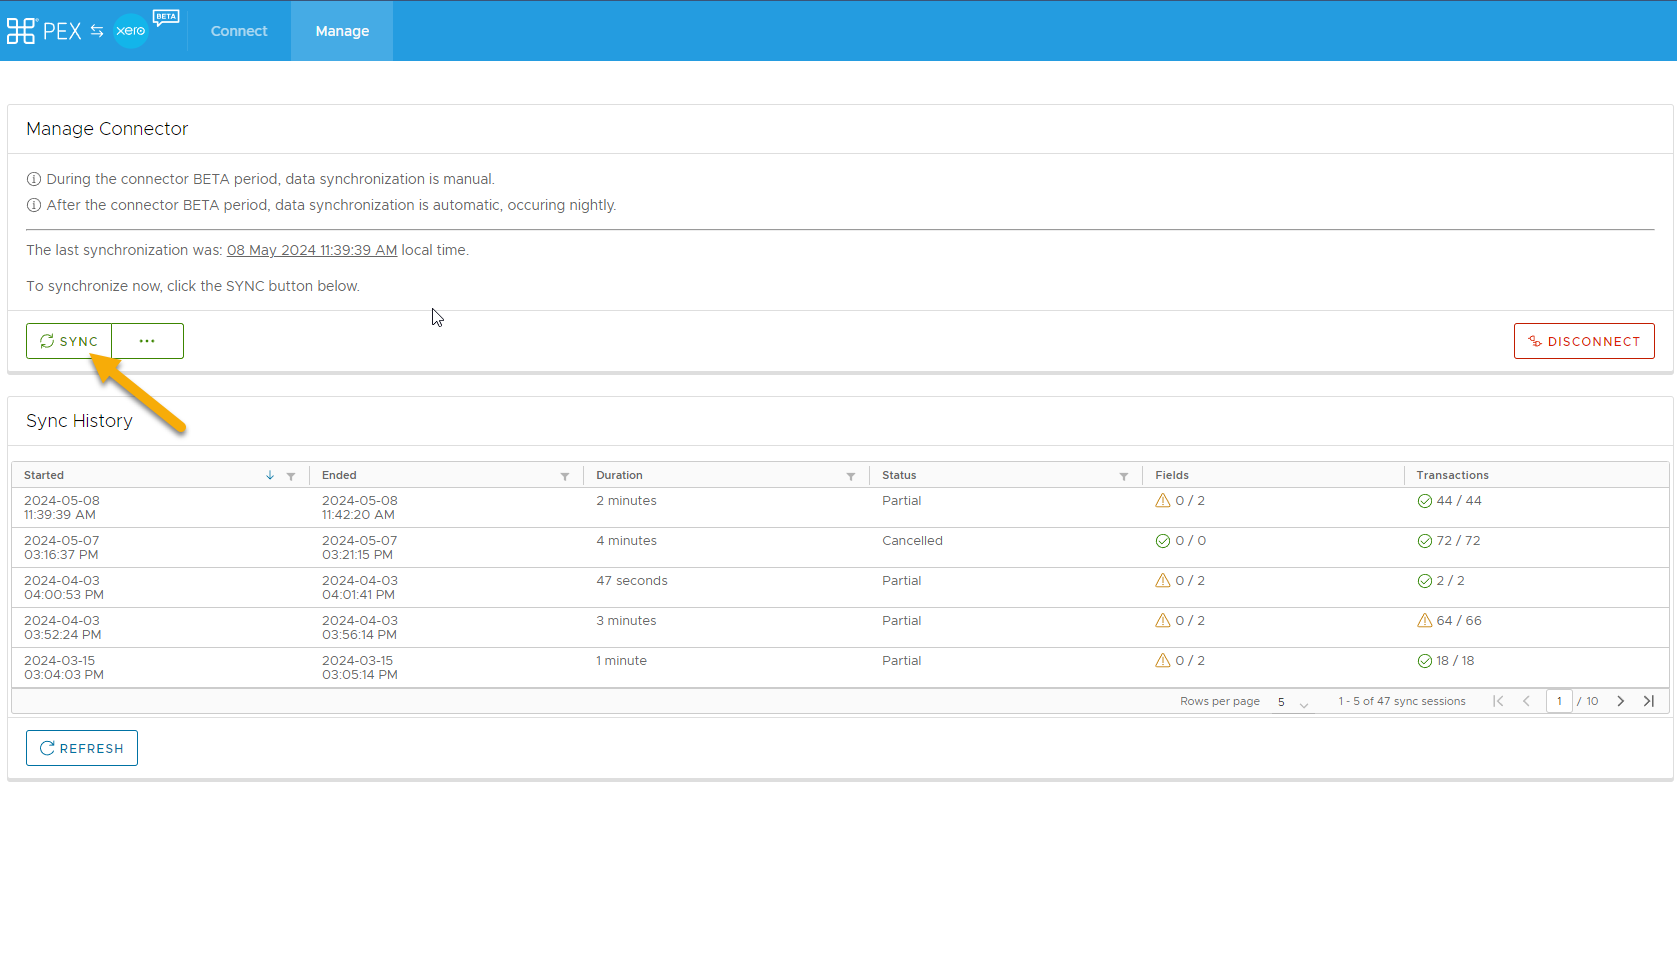Switch to the Connect tab
Image resolution: width=1677 pixels, height=962 pixels.
click(x=239, y=31)
